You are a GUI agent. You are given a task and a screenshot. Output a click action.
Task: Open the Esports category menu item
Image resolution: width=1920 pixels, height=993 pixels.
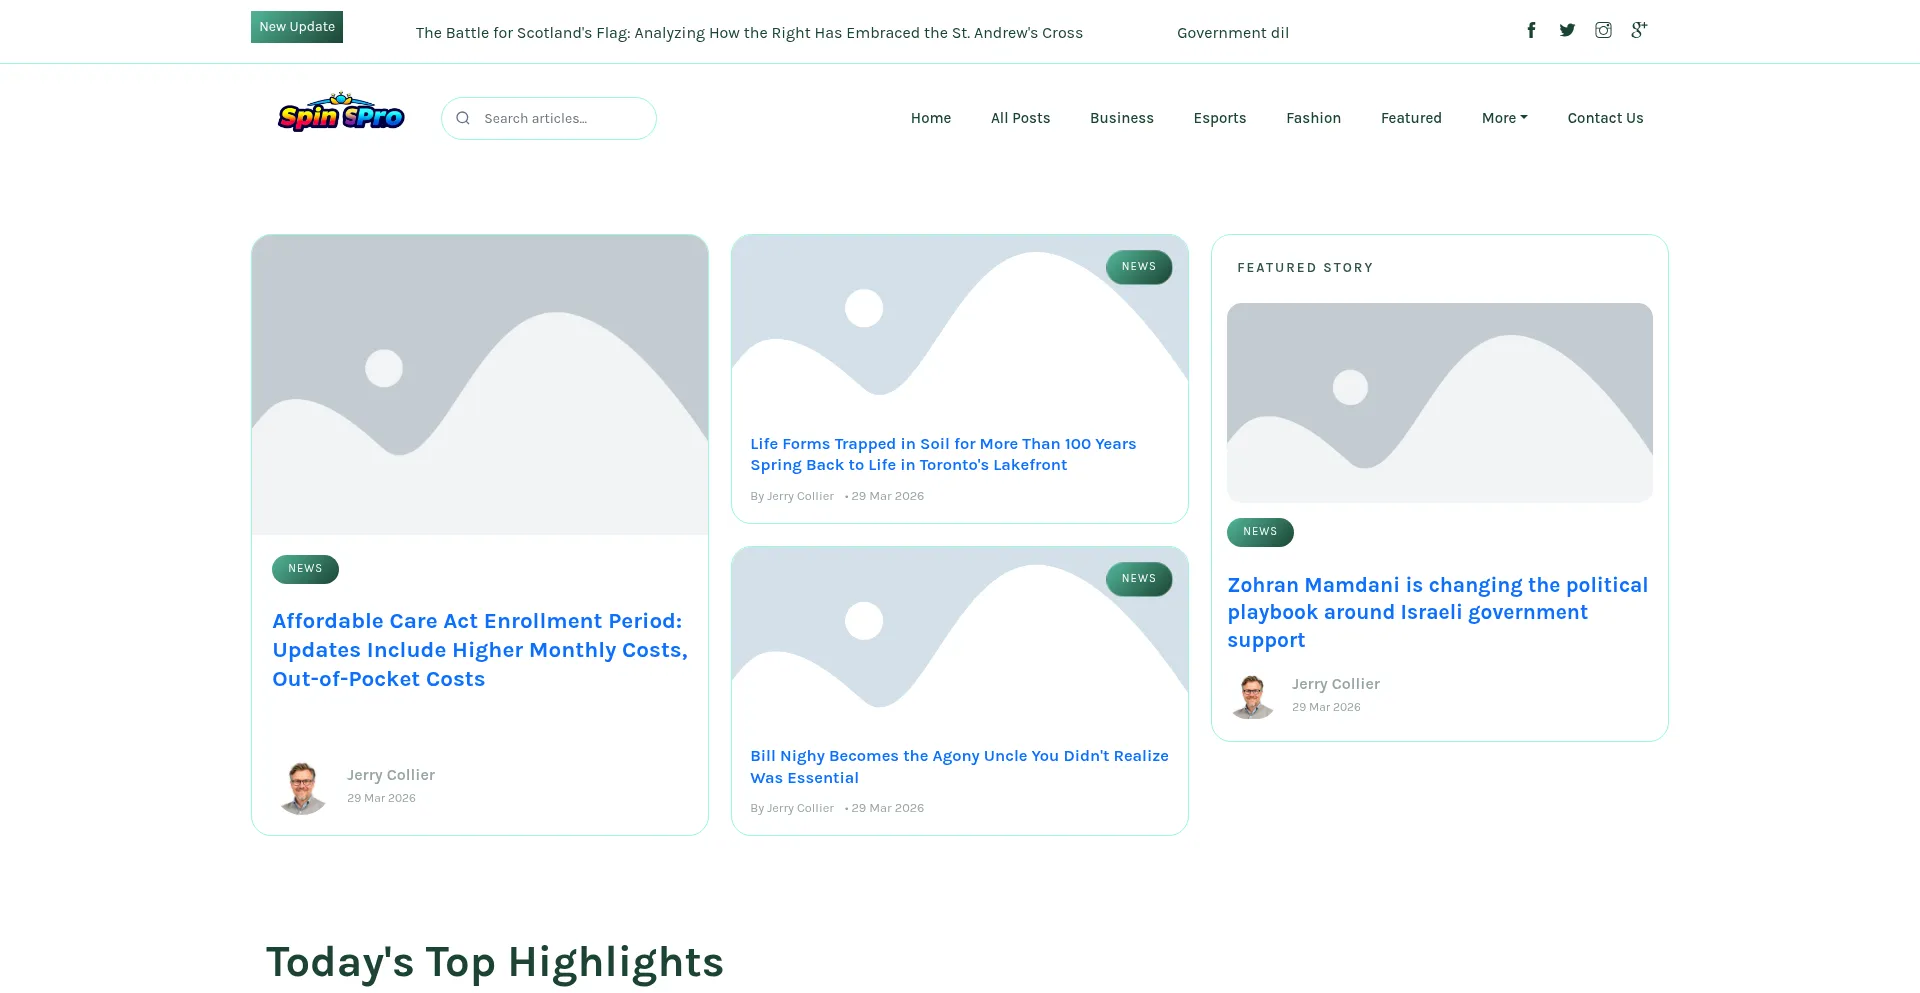1220,118
